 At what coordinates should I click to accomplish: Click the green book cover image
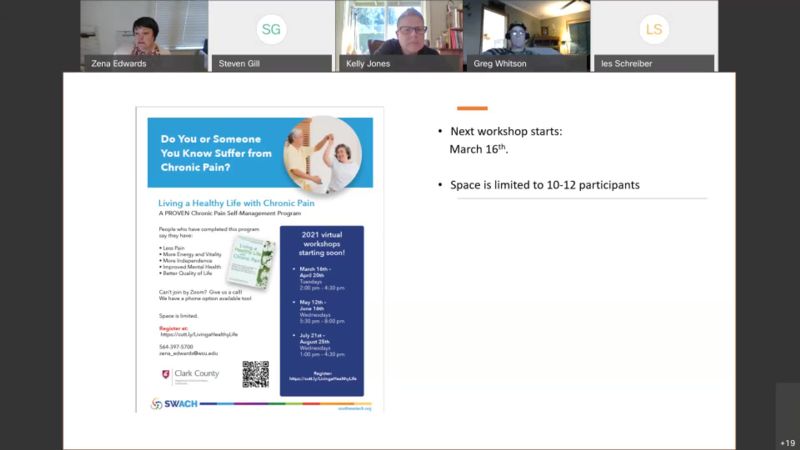point(249,262)
